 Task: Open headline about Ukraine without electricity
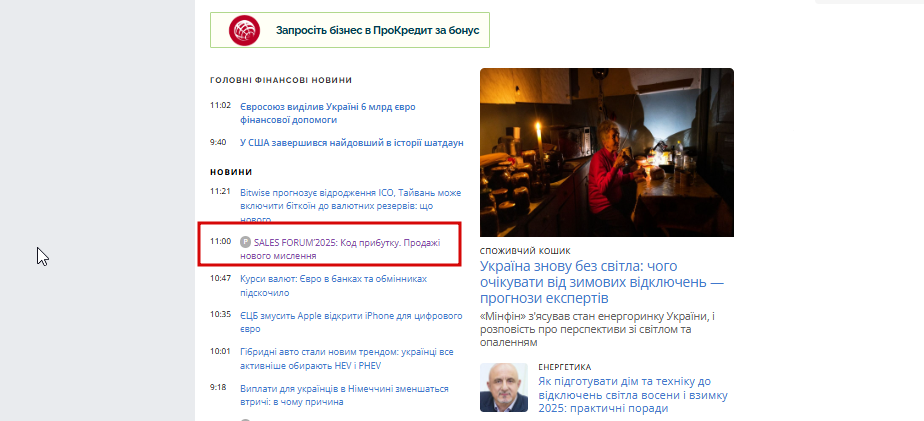point(602,282)
